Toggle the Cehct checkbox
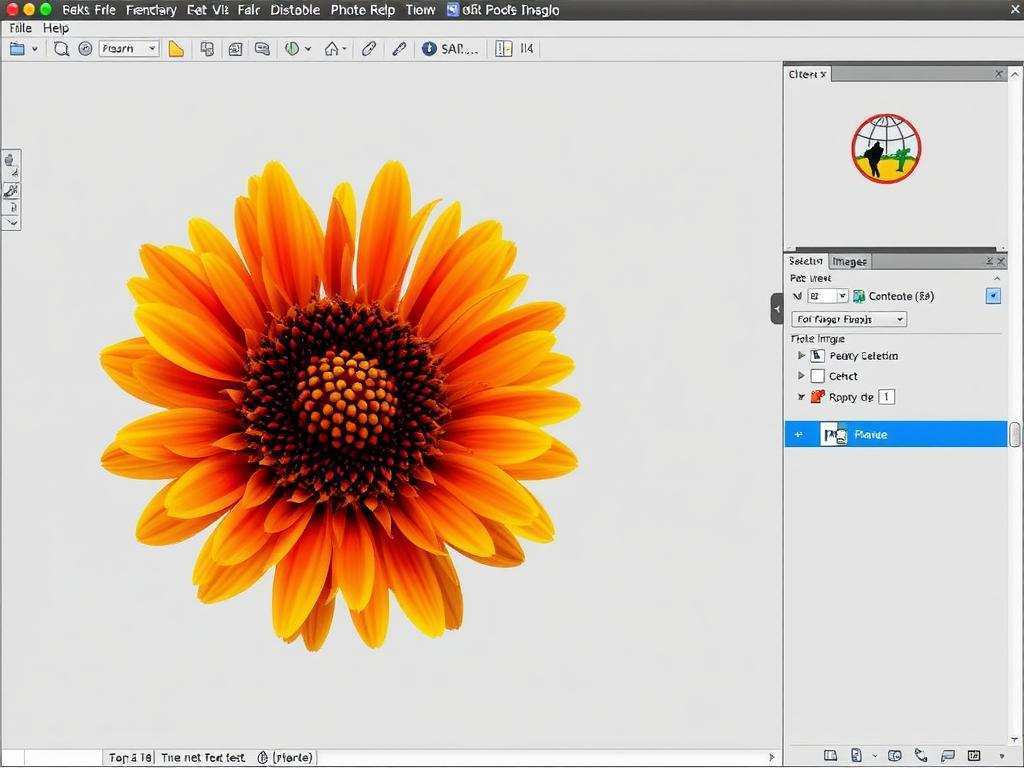The width and height of the screenshot is (1024, 768). (x=818, y=376)
